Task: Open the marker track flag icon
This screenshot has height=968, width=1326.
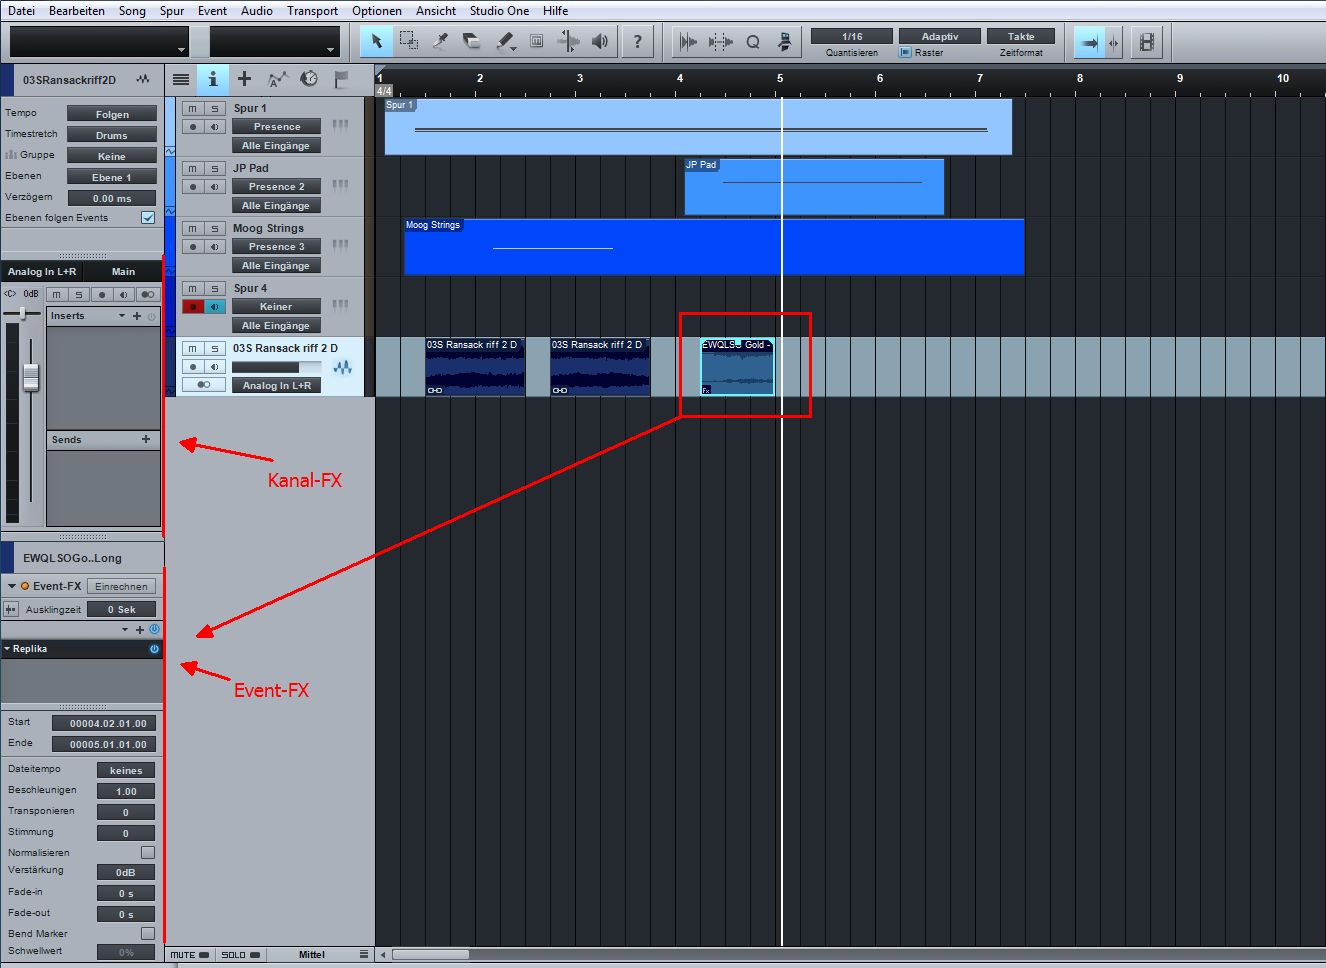Action: pyautogui.click(x=342, y=79)
